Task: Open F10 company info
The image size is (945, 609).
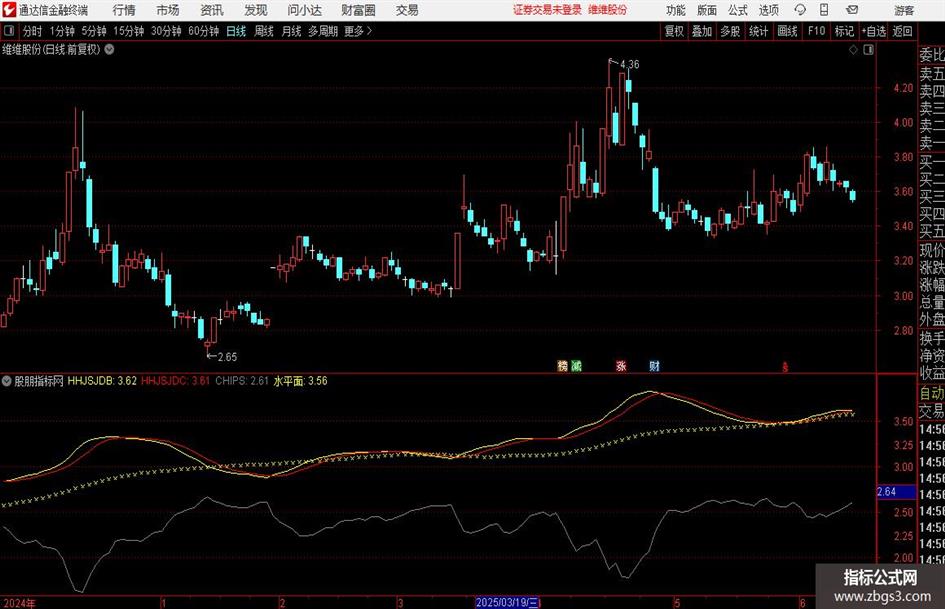Action: click(817, 31)
